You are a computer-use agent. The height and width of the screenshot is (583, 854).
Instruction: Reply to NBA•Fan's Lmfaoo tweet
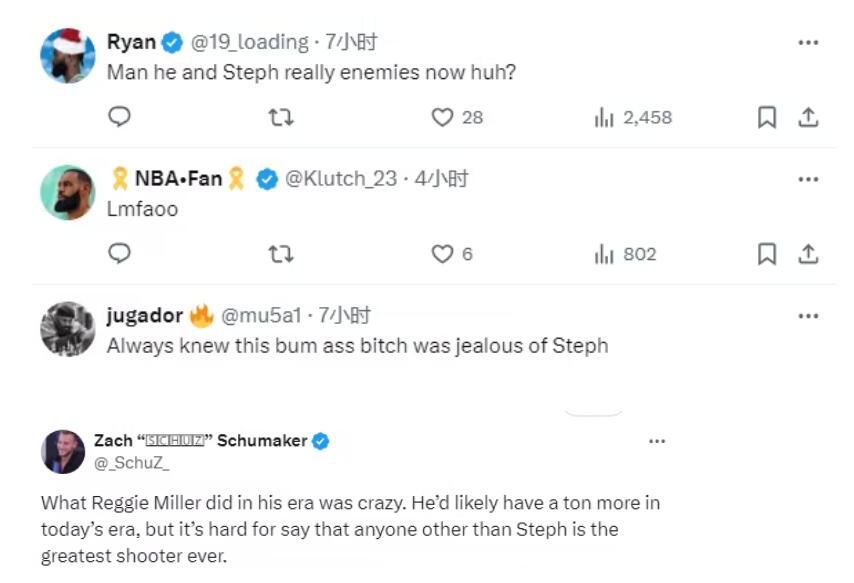coord(119,254)
